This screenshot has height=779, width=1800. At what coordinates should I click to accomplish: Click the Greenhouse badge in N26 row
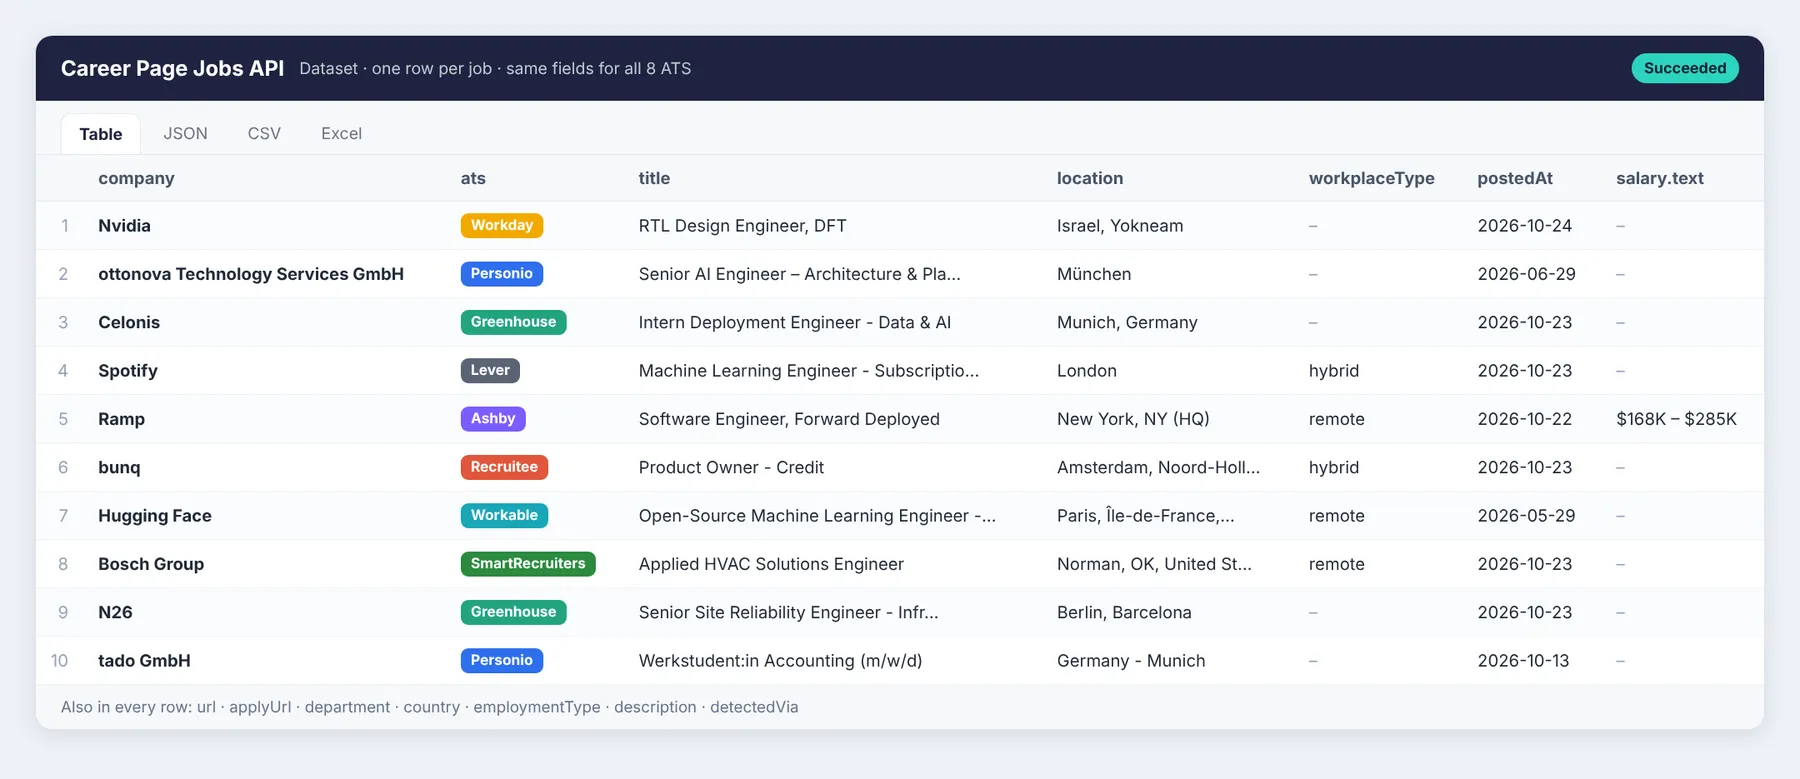(x=513, y=612)
